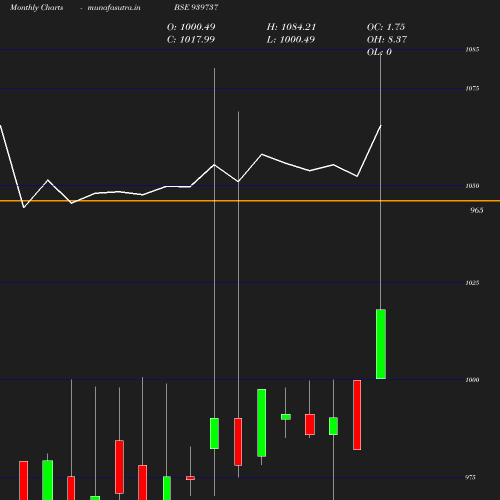This screenshot has width=500, height=500.
Task: Click the 1075 price axis label
Action: (472, 88)
